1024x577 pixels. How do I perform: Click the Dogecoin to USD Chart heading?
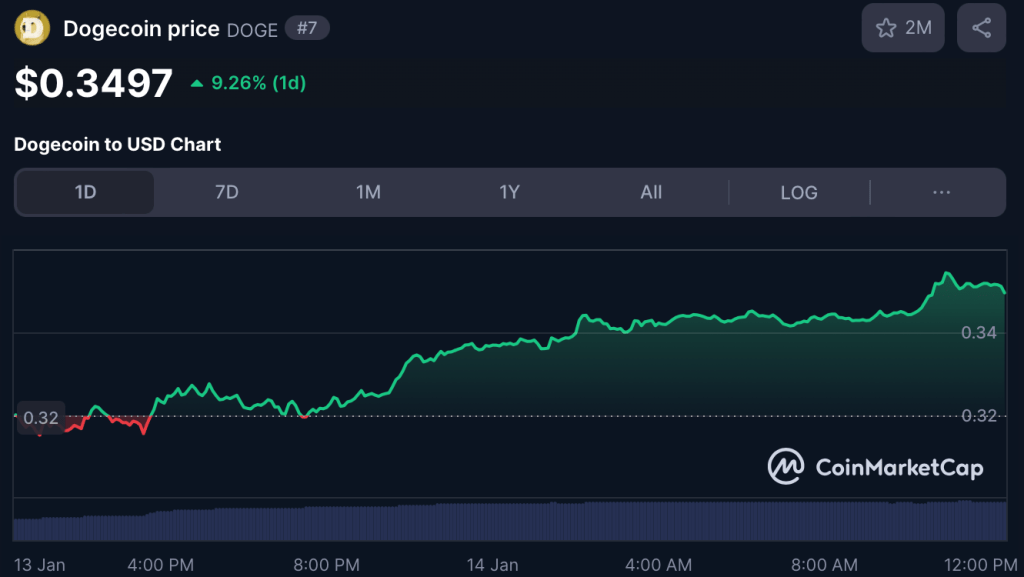(118, 144)
